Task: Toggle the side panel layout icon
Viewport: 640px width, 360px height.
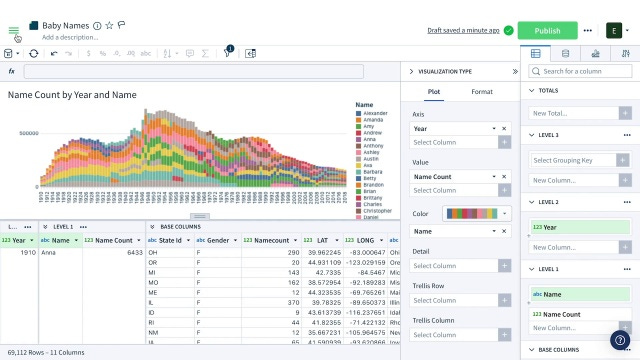Action: 250,53
